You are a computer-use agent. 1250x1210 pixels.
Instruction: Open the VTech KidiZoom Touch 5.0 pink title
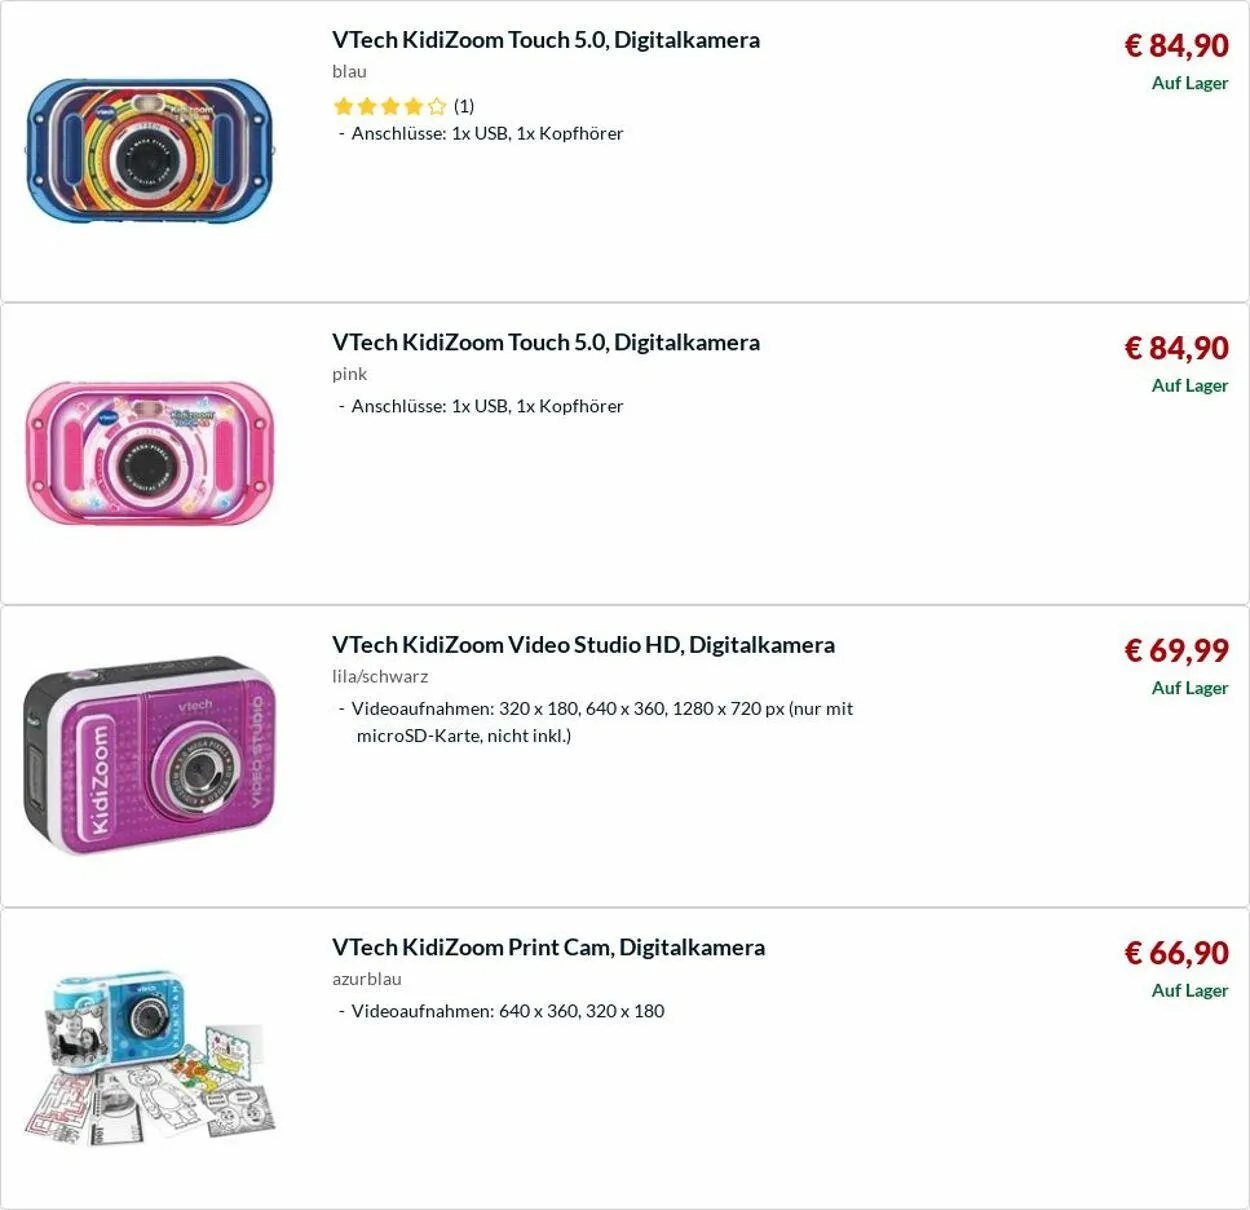[546, 342]
